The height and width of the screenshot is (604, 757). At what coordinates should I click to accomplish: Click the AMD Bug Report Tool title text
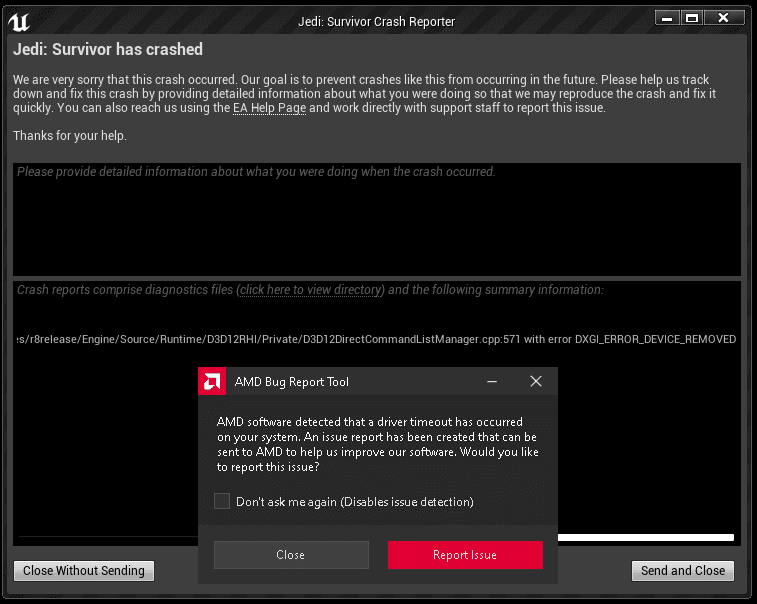click(x=291, y=382)
